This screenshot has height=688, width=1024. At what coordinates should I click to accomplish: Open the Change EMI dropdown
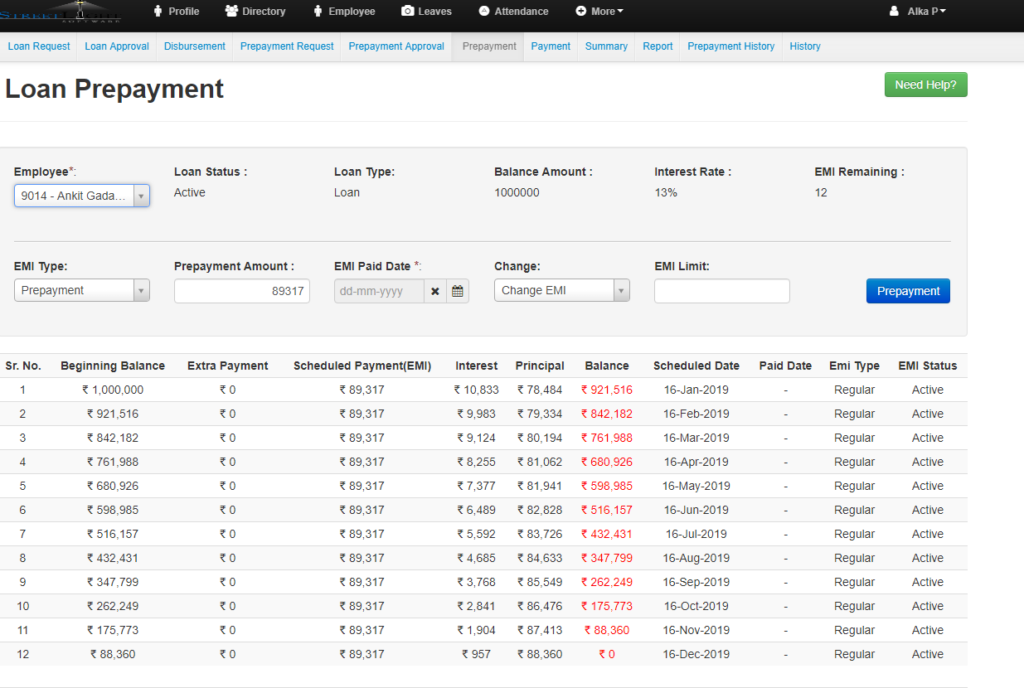(622, 291)
